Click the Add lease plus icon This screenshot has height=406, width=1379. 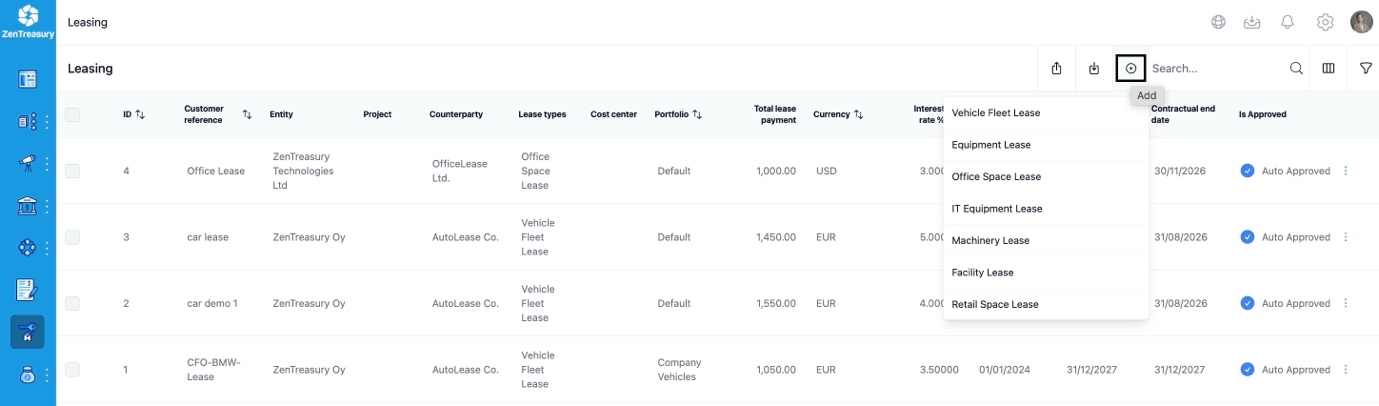pyautogui.click(x=1131, y=68)
